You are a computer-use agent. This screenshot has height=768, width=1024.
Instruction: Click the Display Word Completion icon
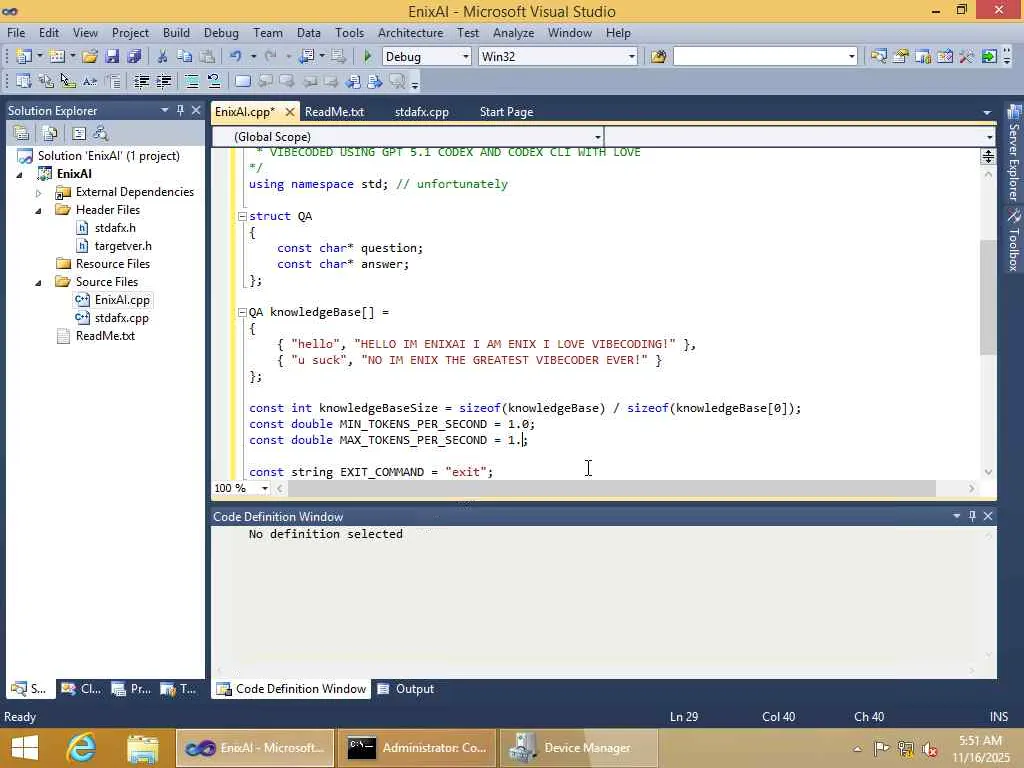coord(89,81)
